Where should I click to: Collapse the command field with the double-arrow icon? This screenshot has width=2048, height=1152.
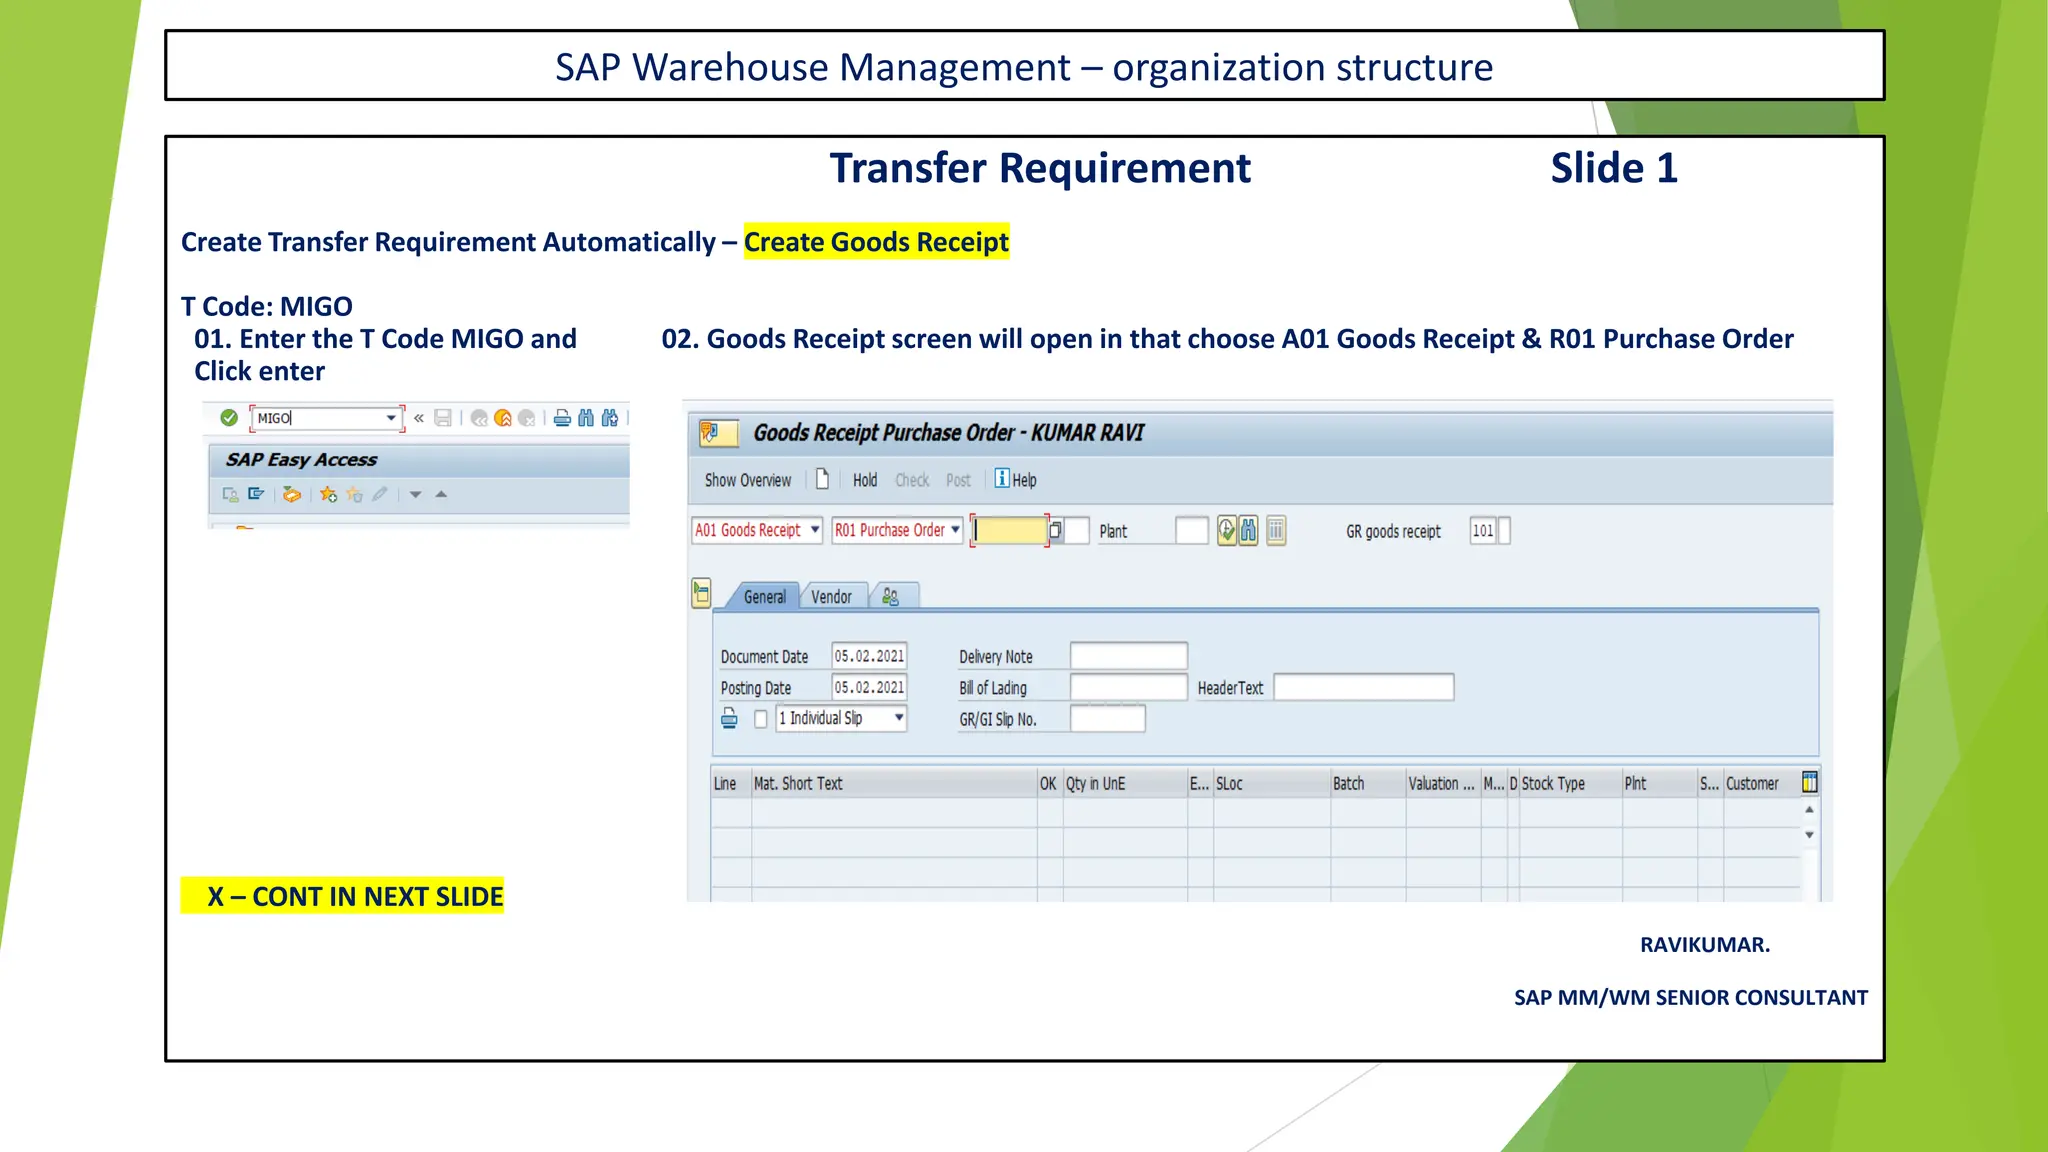(419, 418)
